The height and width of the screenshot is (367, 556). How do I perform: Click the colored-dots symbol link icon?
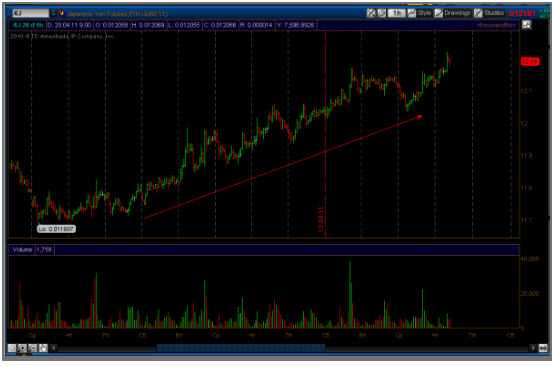pos(61,13)
